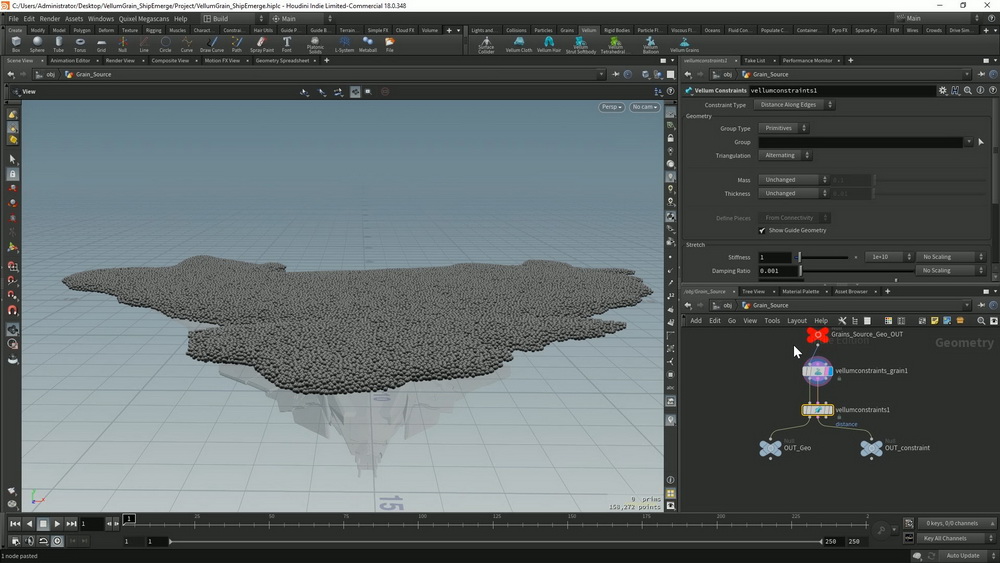
Task: Click the Stiffness value input field
Action: (x=775, y=257)
